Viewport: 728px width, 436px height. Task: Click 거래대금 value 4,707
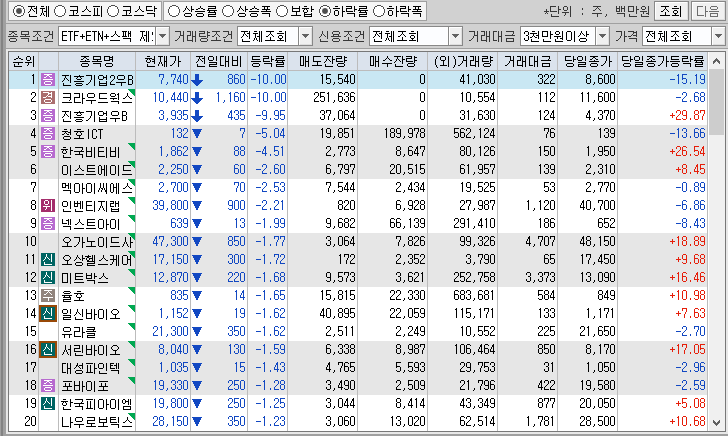click(540, 241)
